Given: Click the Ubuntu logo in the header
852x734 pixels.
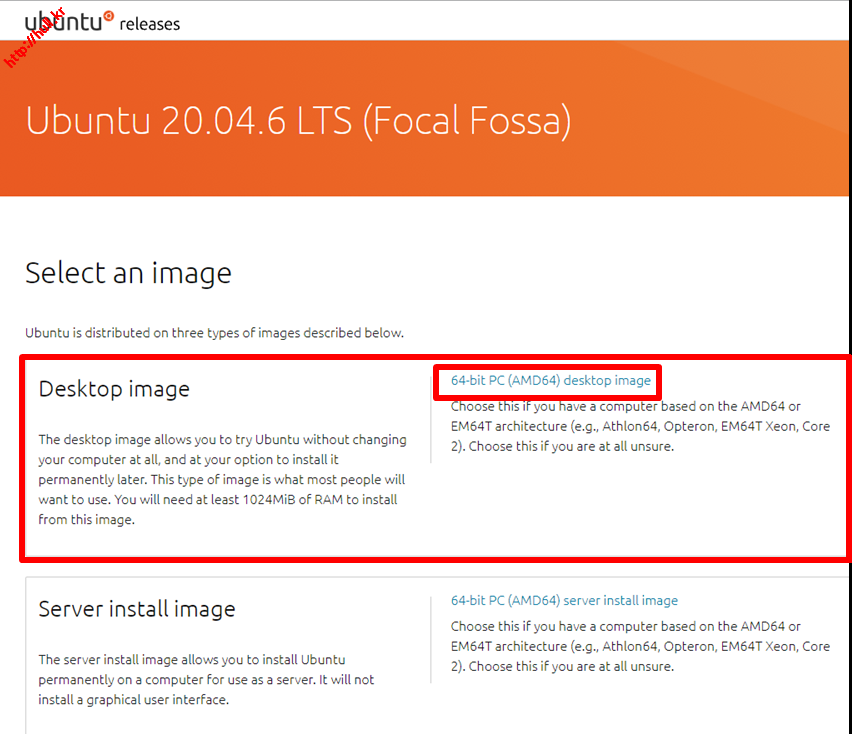Looking at the screenshot, I should click(x=69, y=21).
